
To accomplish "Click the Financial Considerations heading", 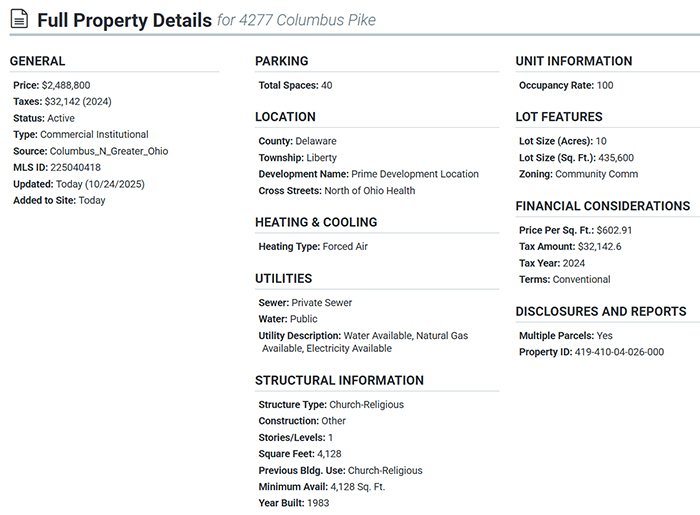I will click(602, 206).
